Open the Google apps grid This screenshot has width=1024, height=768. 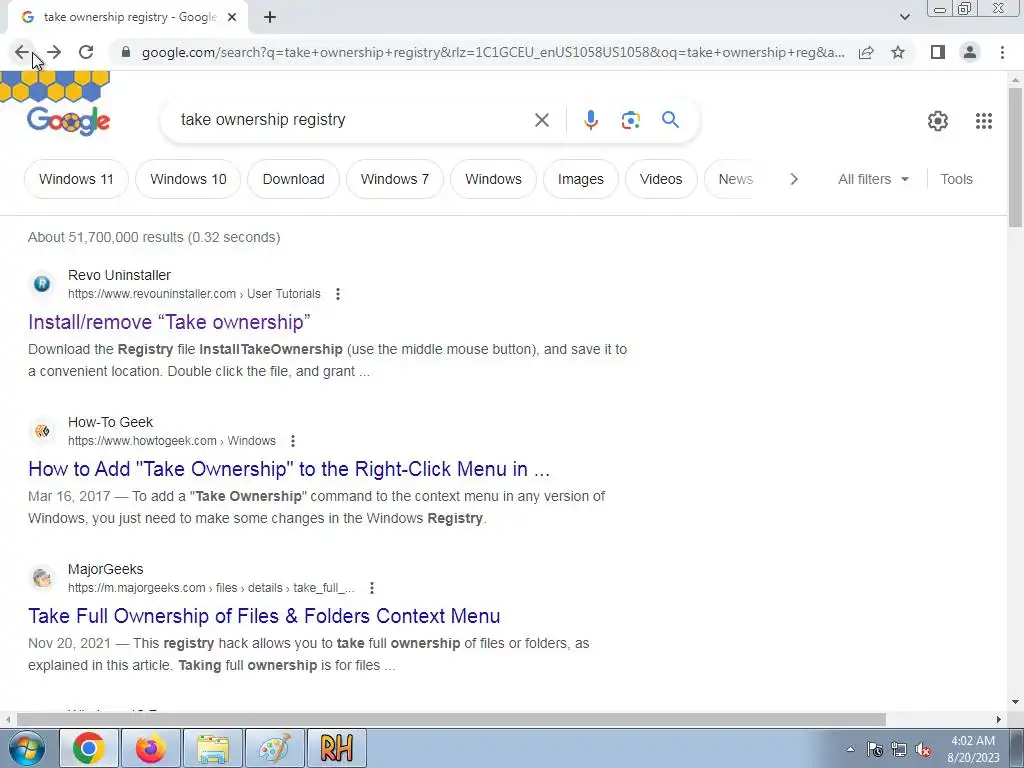click(984, 121)
